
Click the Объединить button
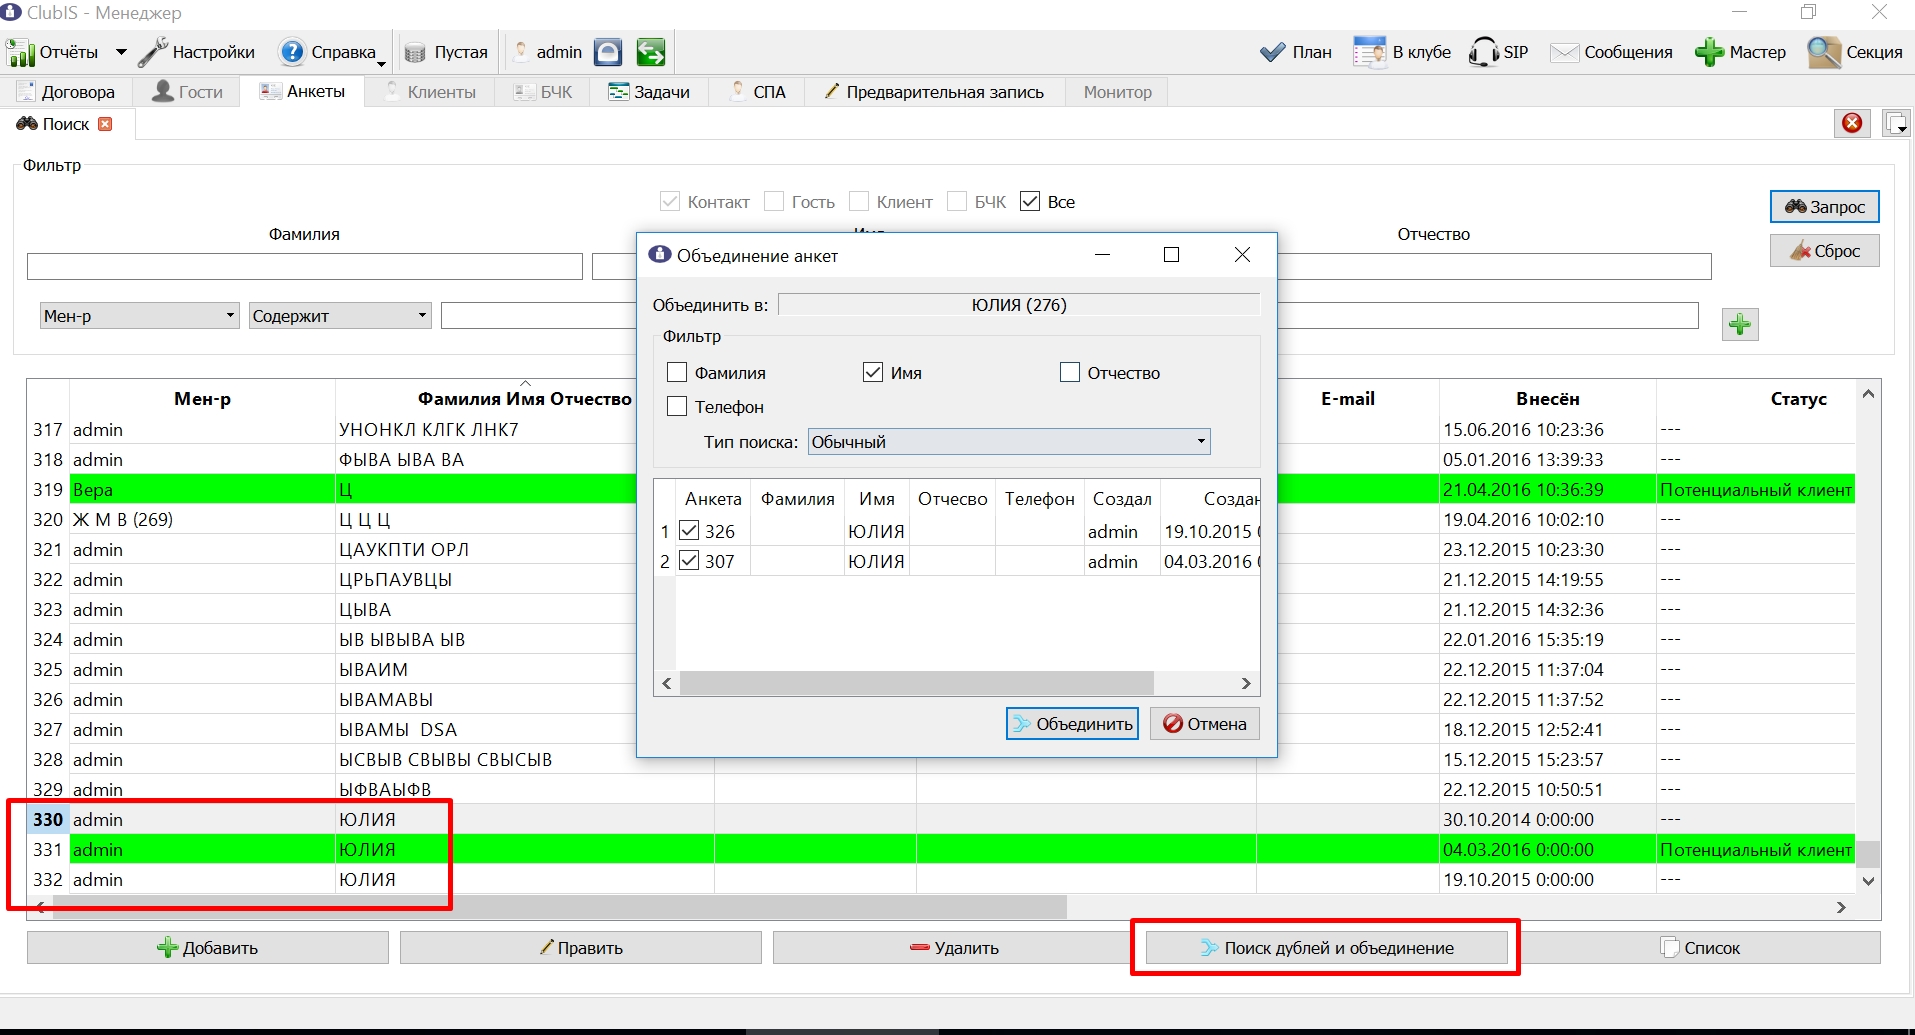pyautogui.click(x=1072, y=724)
